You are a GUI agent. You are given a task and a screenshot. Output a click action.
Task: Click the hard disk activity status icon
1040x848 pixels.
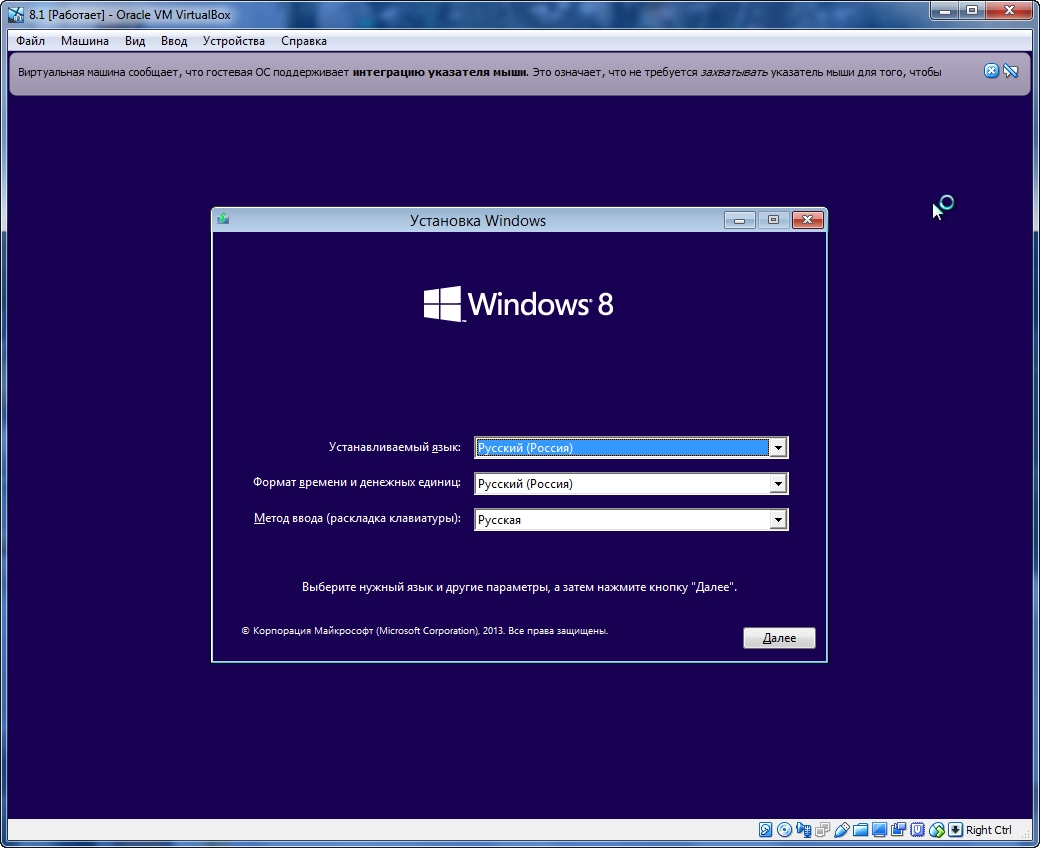[765, 829]
